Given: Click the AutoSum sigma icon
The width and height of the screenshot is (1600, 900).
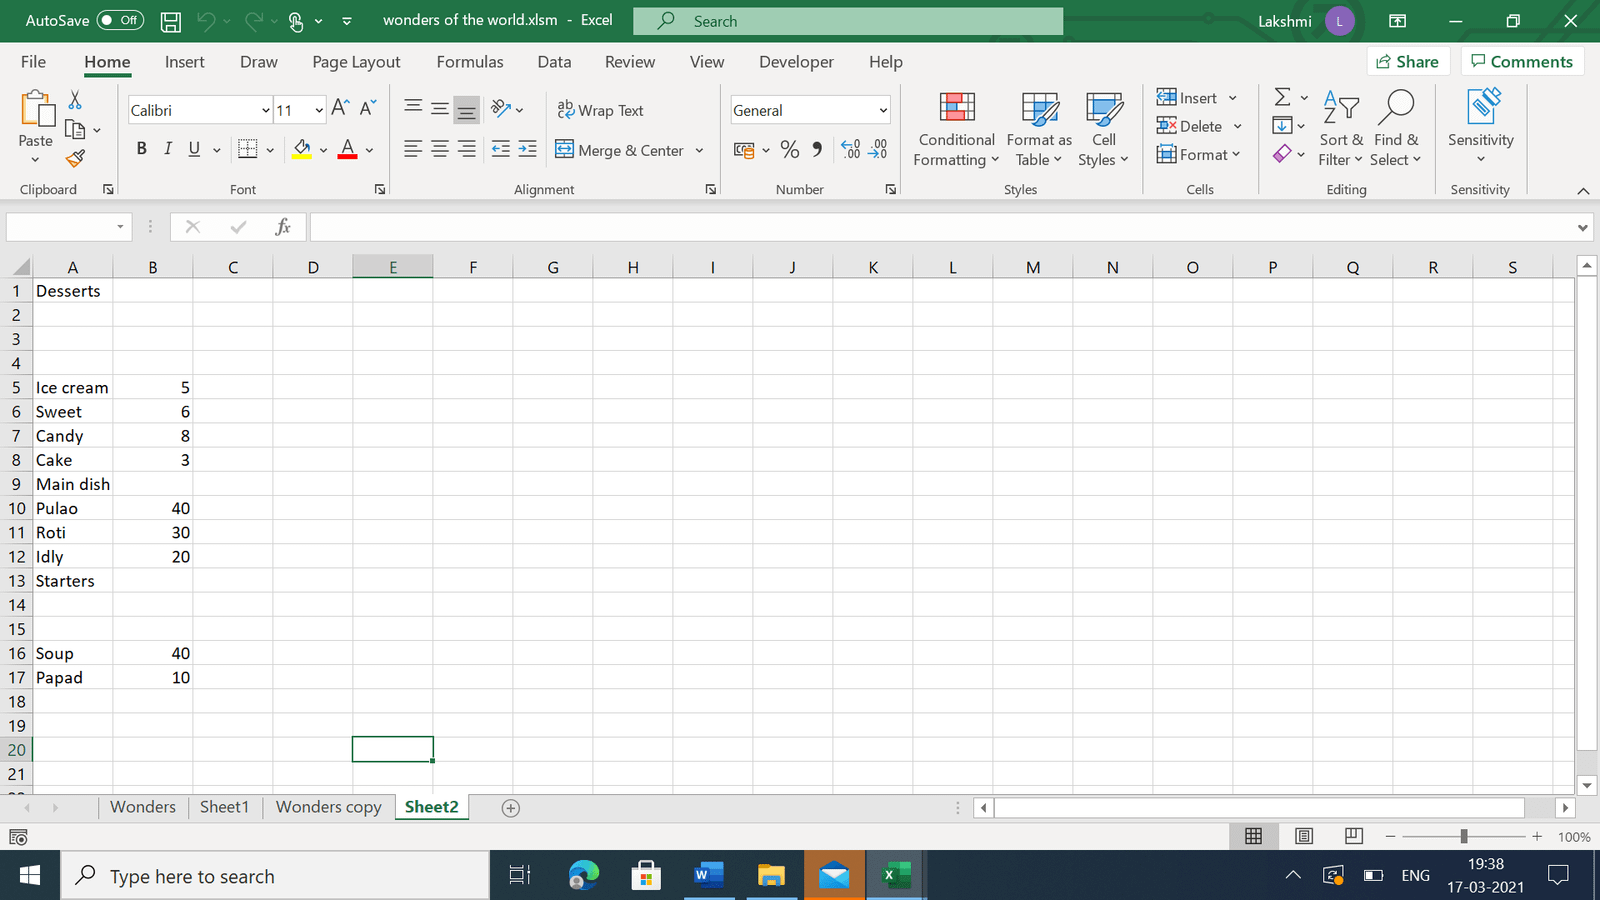Looking at the screenshot, I should click(x=1282, y=97).
